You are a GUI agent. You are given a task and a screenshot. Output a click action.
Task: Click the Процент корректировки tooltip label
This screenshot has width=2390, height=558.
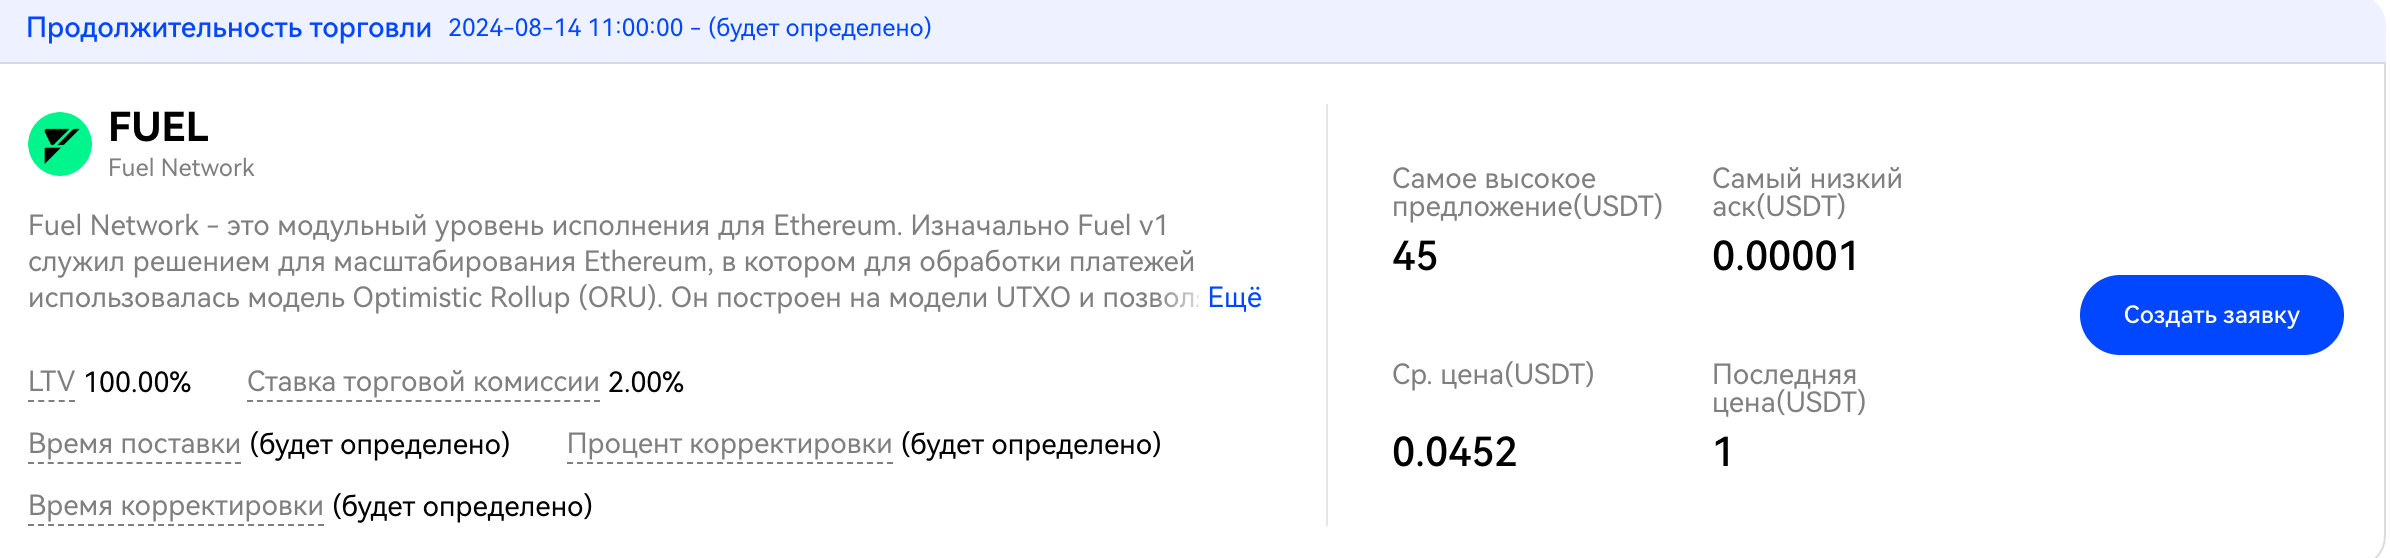(x=729, y=444)
